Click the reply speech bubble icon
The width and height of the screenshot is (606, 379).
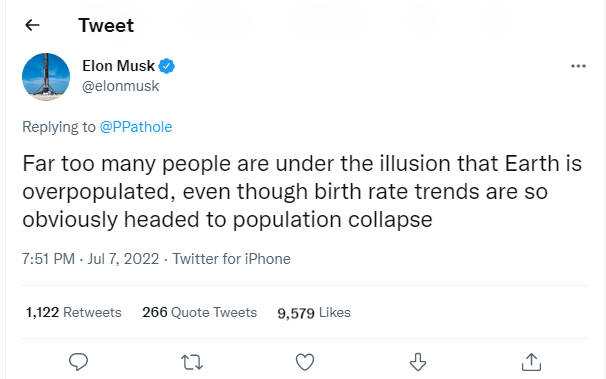pos(78,362)
